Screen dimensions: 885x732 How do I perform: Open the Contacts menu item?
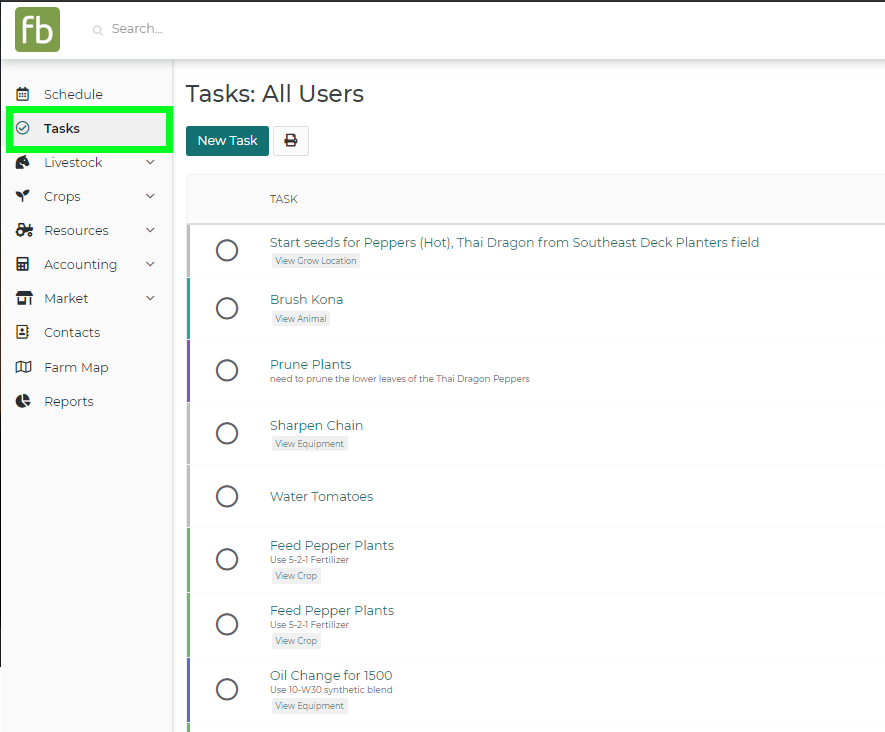pyautogui.click(x=72, y=332)
